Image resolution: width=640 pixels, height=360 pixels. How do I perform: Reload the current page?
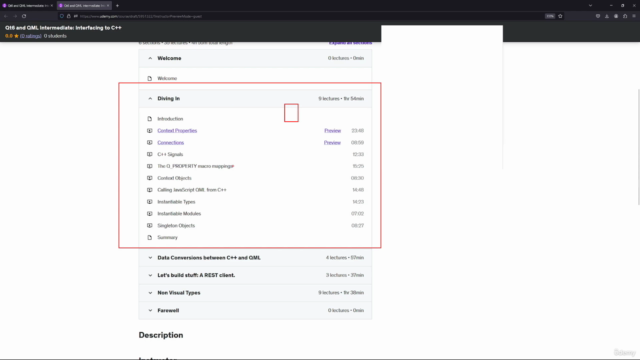click(24, 16)
